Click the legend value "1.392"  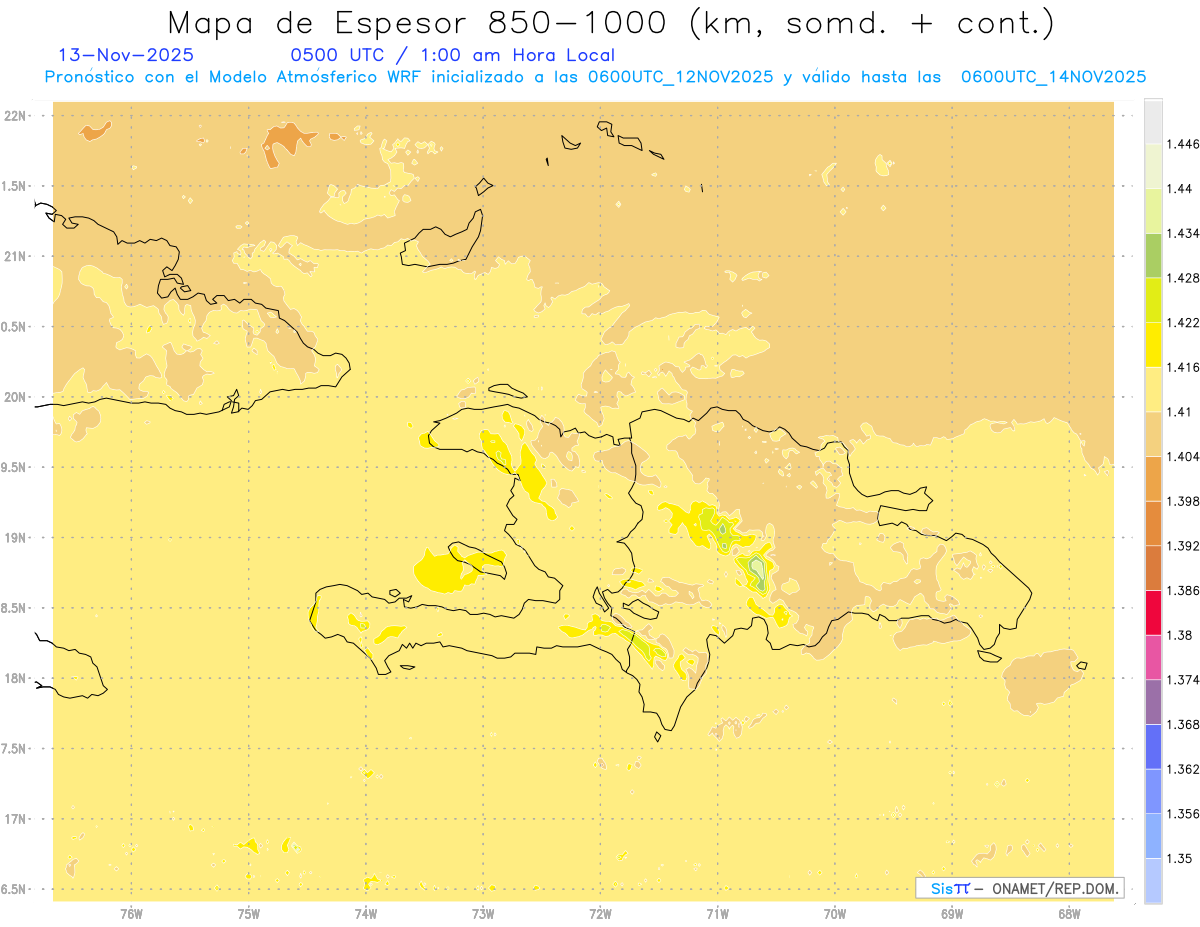pyautogui.click(x=1183, y=546)
